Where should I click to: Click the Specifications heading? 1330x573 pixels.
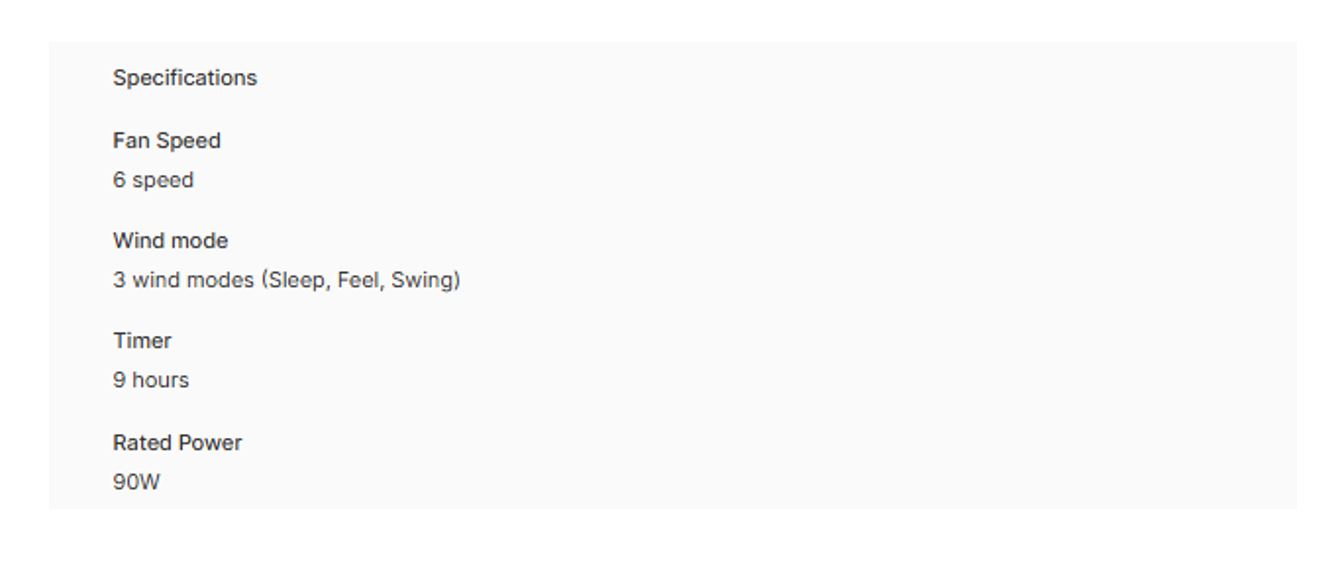[185, 78]
